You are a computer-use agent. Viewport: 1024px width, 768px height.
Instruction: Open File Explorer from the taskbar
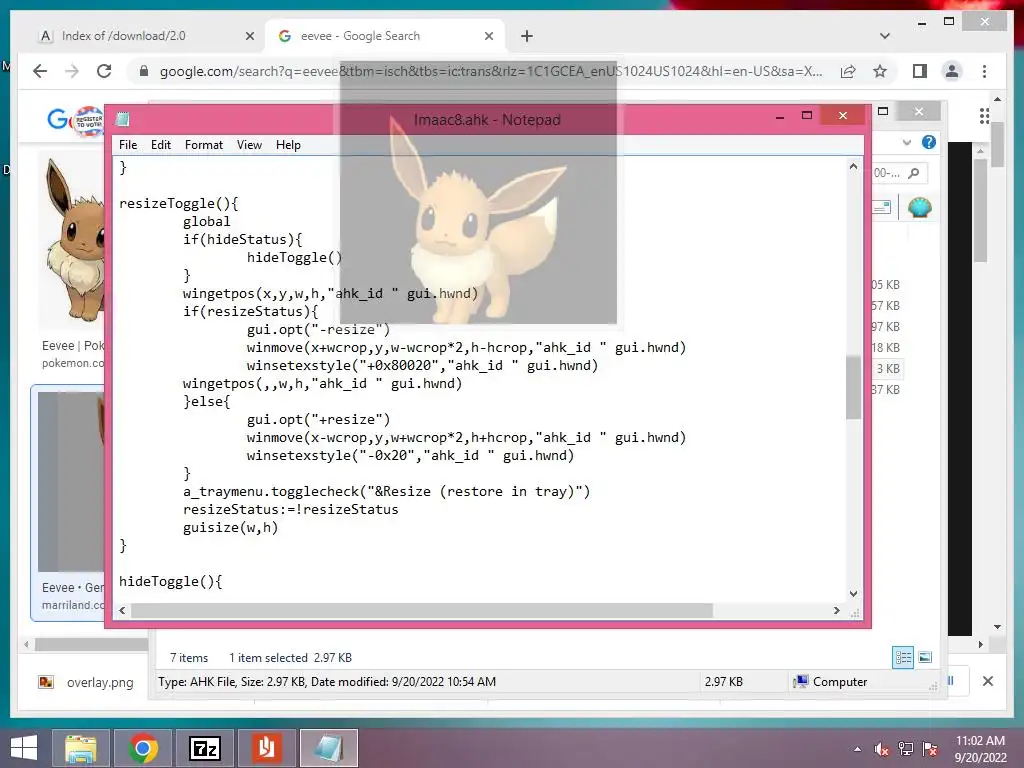coord(81,748)
